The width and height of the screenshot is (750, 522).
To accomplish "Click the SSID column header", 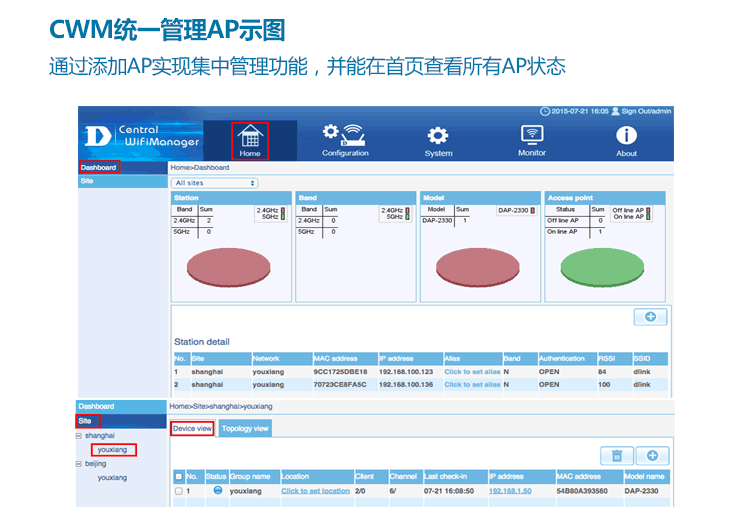I will click(651, 358).
